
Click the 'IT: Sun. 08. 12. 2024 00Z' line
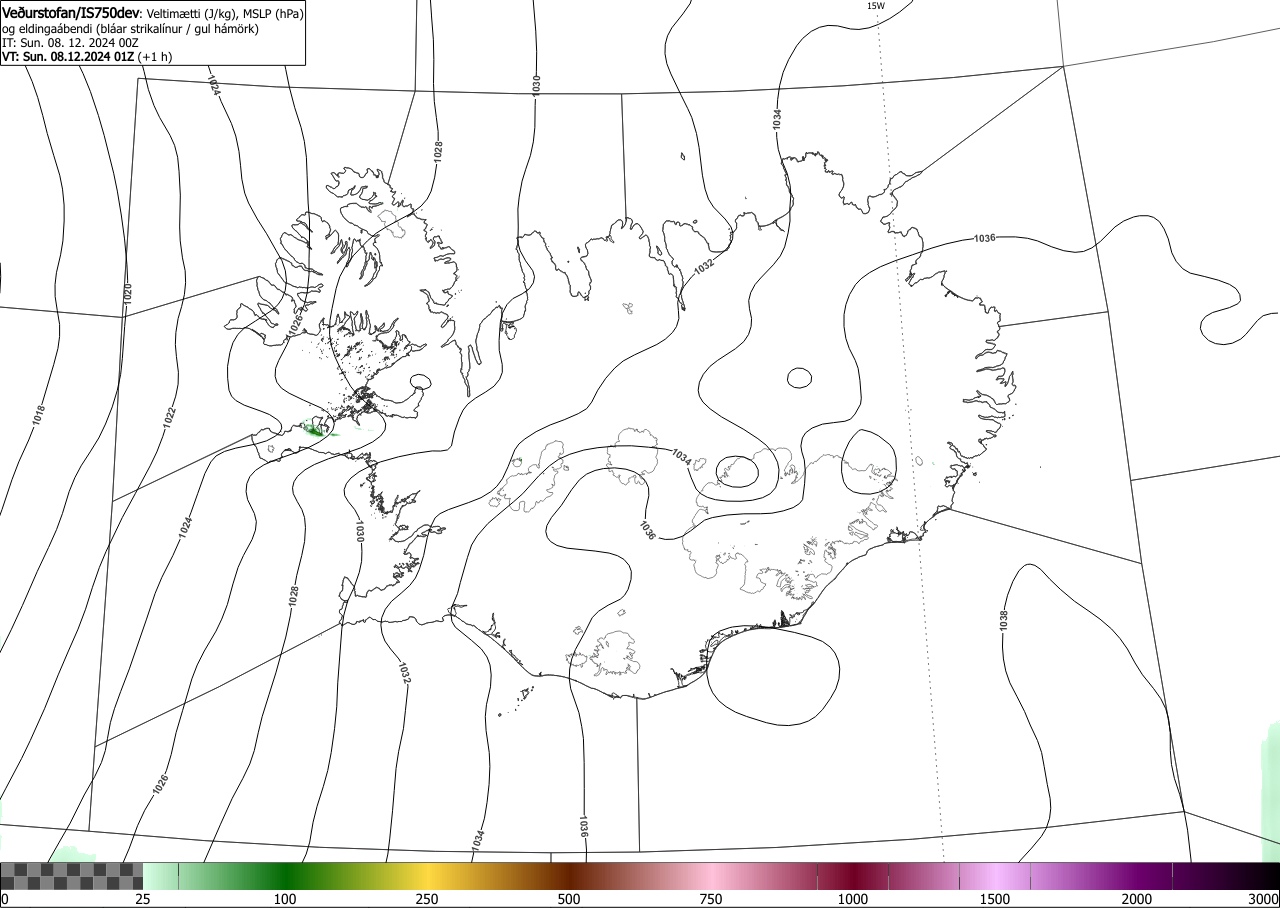70,43
